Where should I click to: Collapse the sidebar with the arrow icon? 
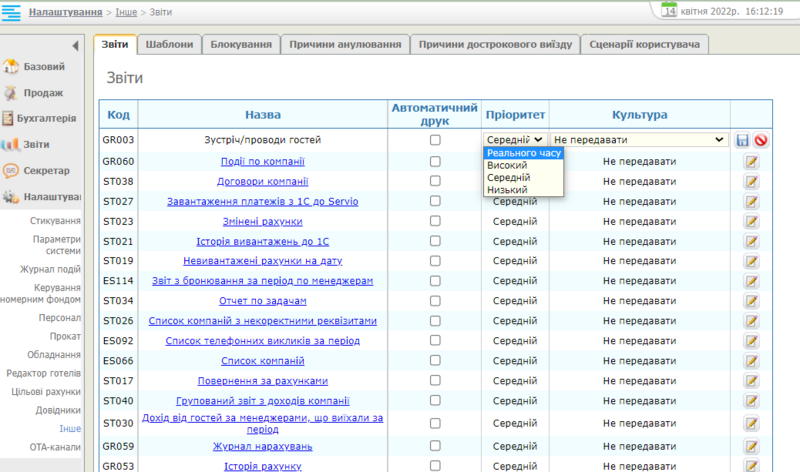pos(75,46)
